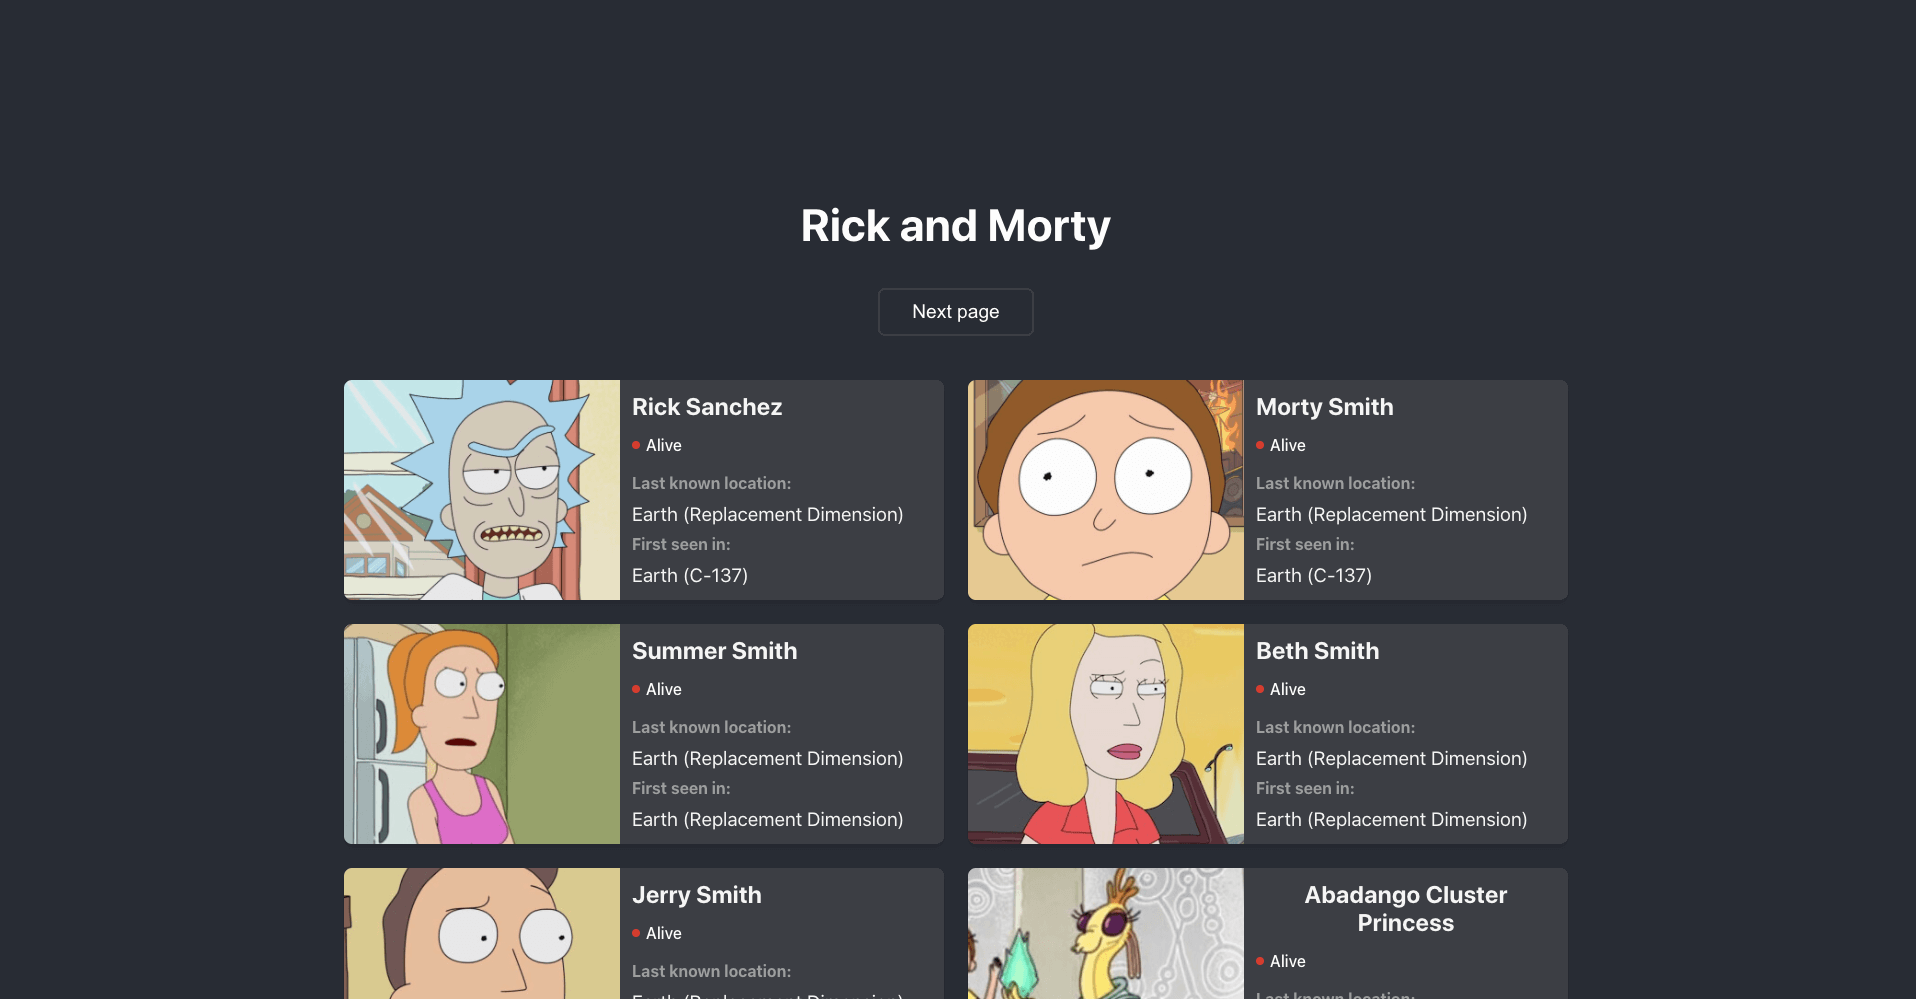
Task: Open the Rick Sanchez name link
Action: tap(707, 407)
